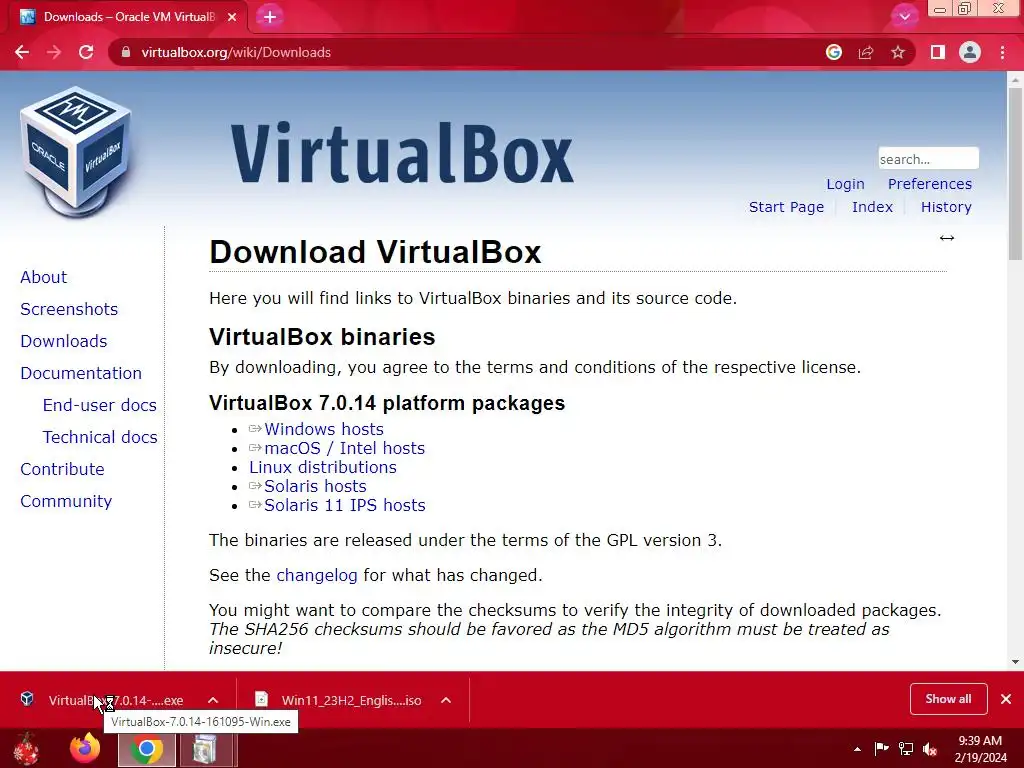Open the Chrome side panel
Screen dimensions: 1024x768
point(938,52)
